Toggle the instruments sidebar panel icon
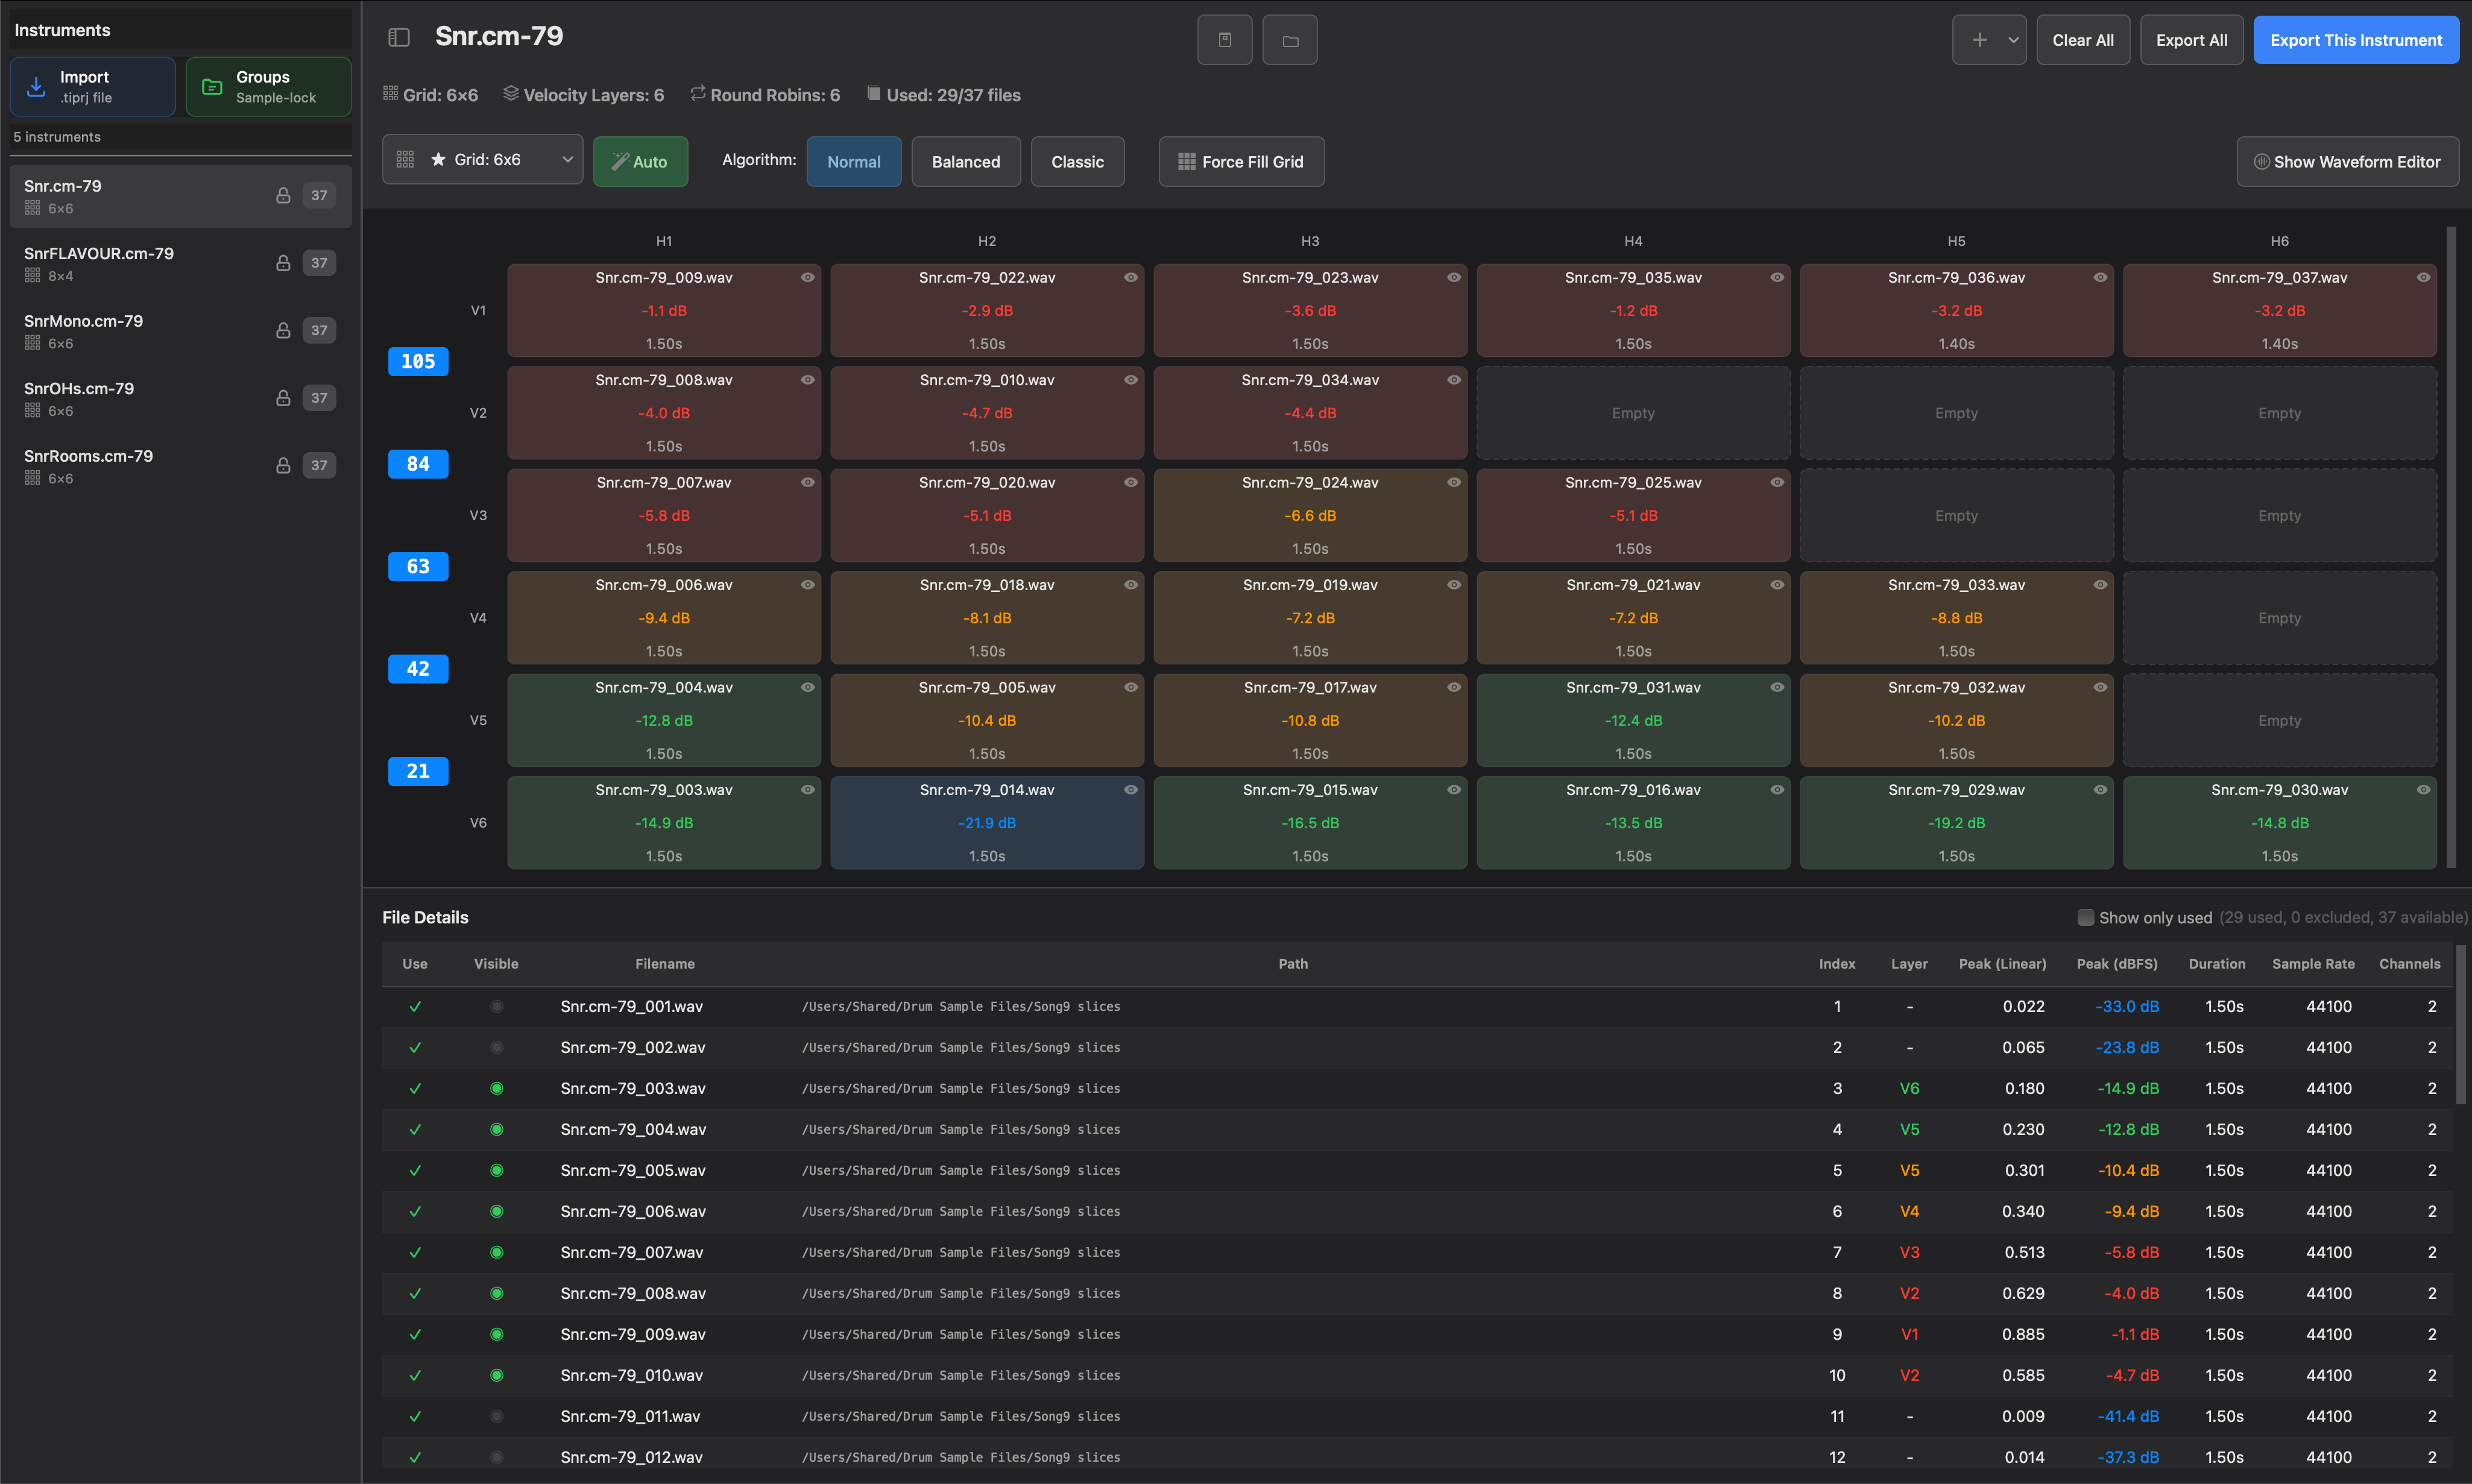This screenshot has width=2472, height=1484. coord(399,37)
